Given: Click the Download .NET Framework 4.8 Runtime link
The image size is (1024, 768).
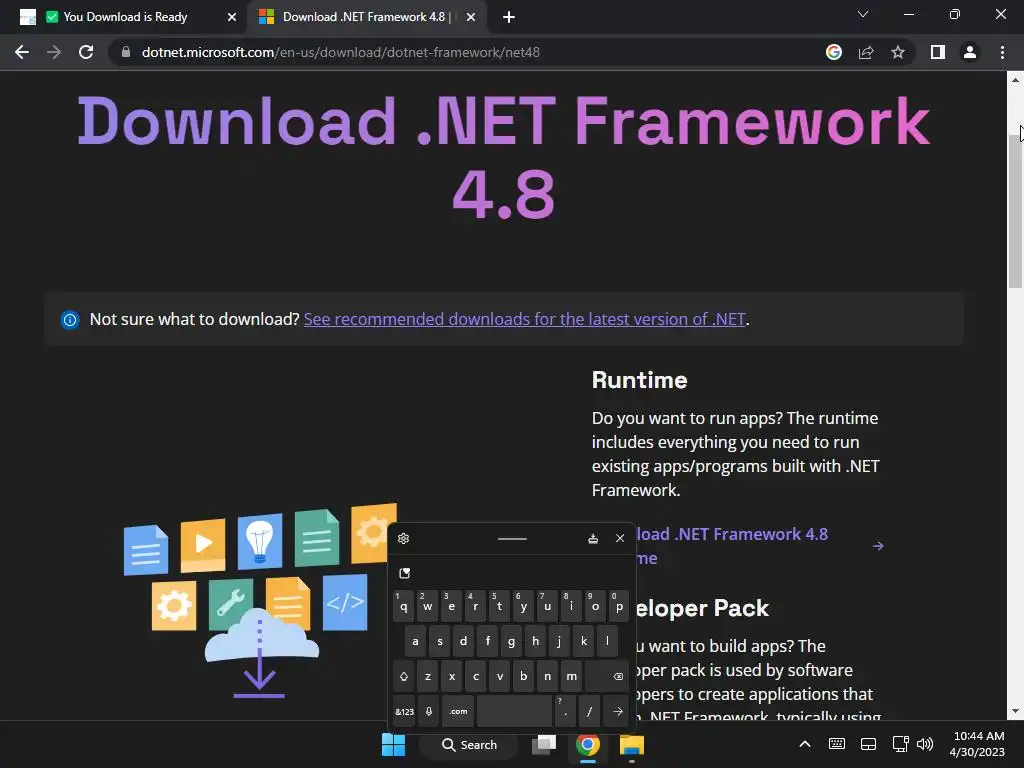Looking at the screenshot, I should coord(731,546).
